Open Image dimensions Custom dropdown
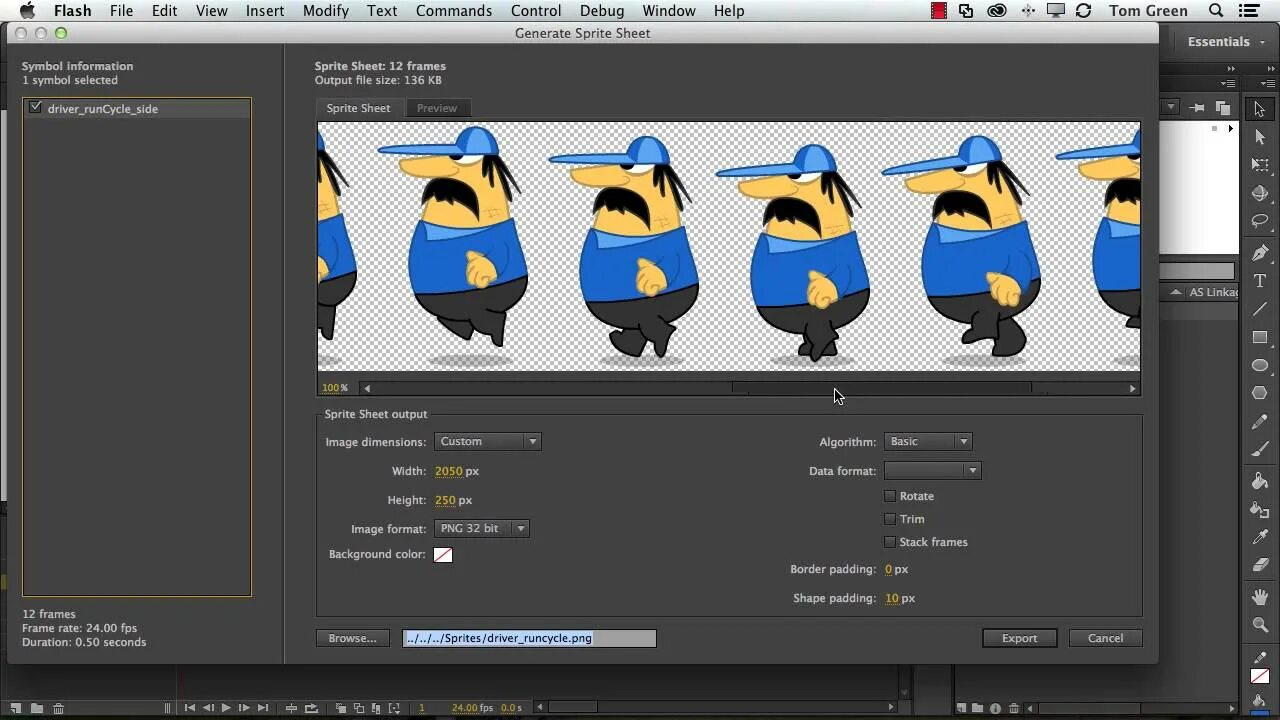Viewport: 1280px width, 720px height. 488,441
